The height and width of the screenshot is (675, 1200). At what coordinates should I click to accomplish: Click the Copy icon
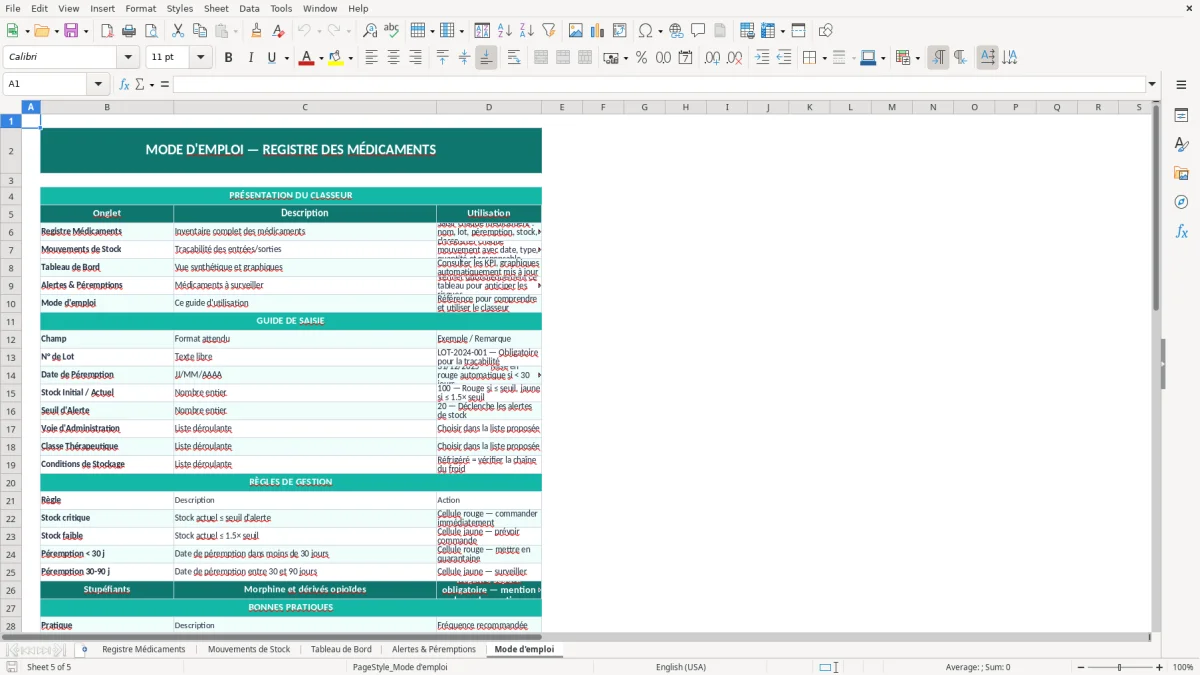(x=200, y=31)
